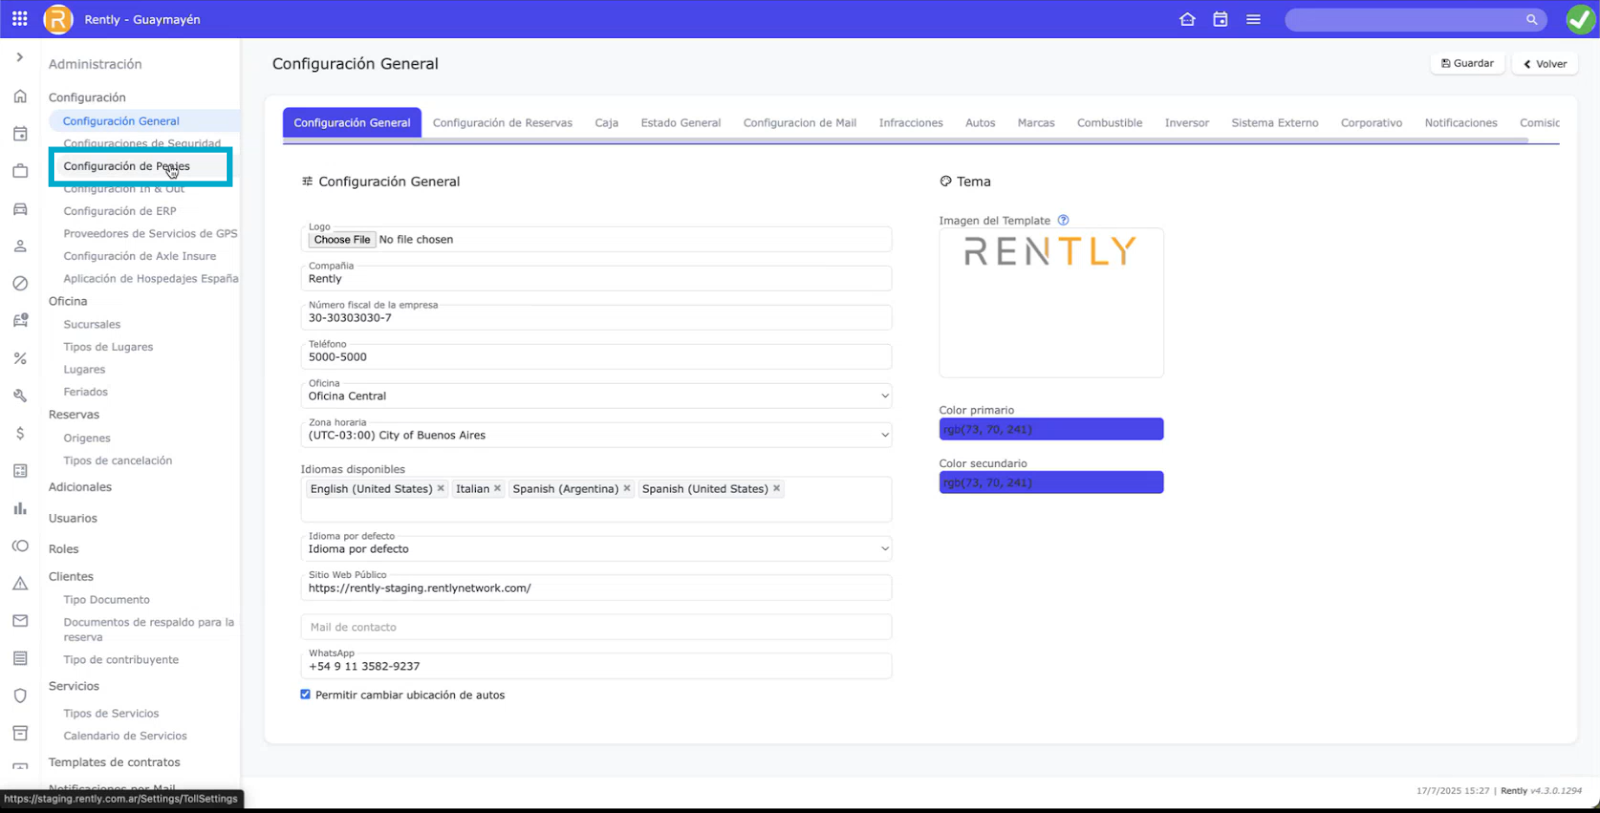Click the dollar sign sidebar icon
The image size is (1600, 813).
pyautogui.click(x=20, y=433)
